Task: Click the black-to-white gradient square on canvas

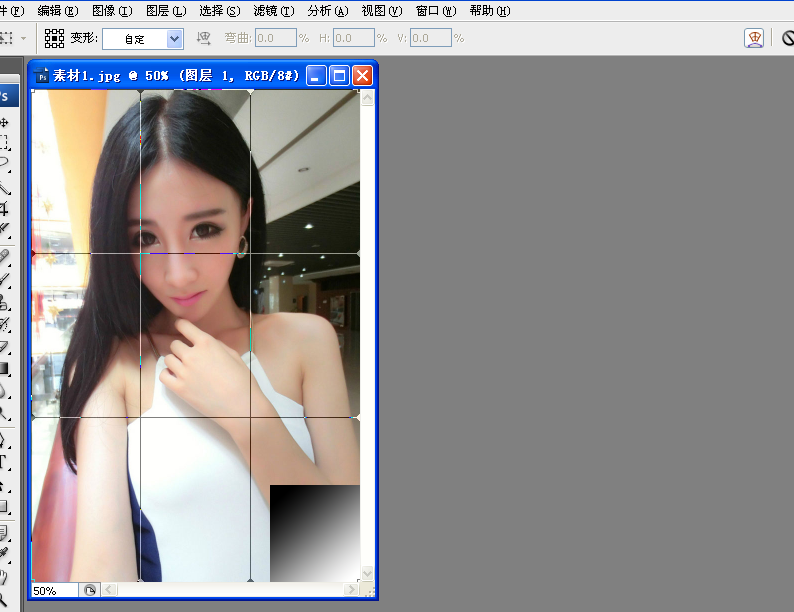Action: click(314, 533)
